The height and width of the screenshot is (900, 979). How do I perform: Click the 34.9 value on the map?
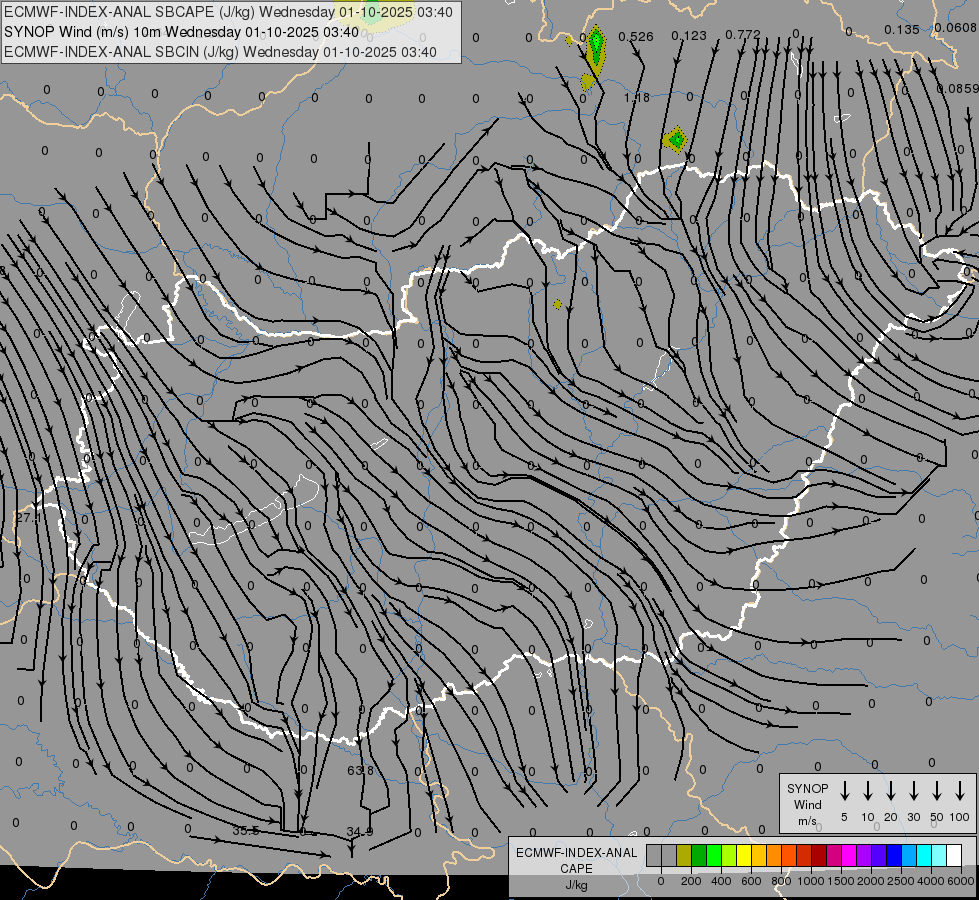click(x=360, y=831)
